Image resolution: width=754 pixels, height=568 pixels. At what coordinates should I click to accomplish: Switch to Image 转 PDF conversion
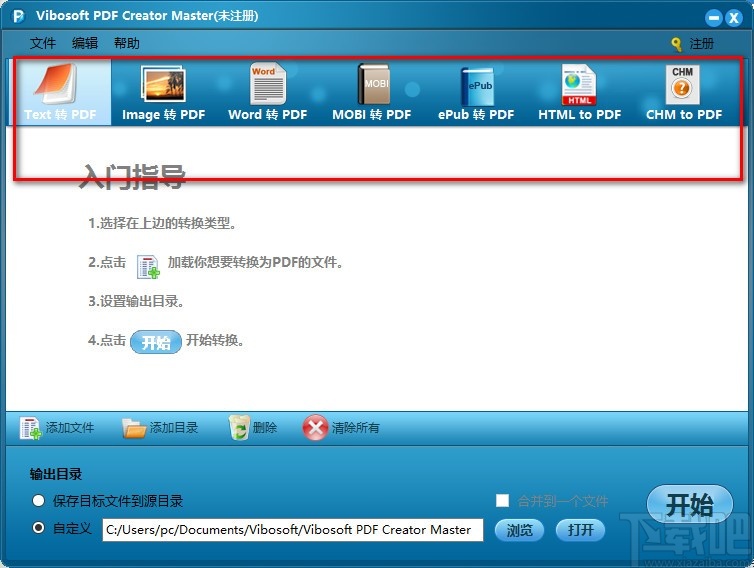coord(163,92)
